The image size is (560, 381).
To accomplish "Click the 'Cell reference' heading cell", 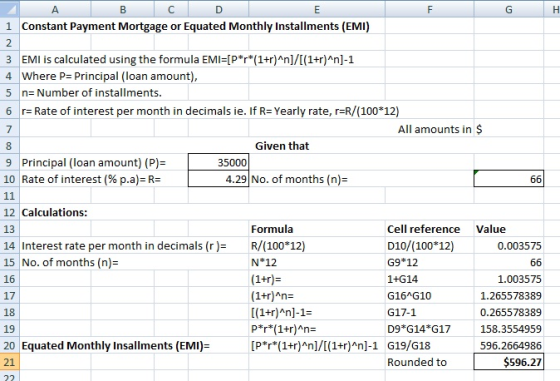I will coord(424,229).
